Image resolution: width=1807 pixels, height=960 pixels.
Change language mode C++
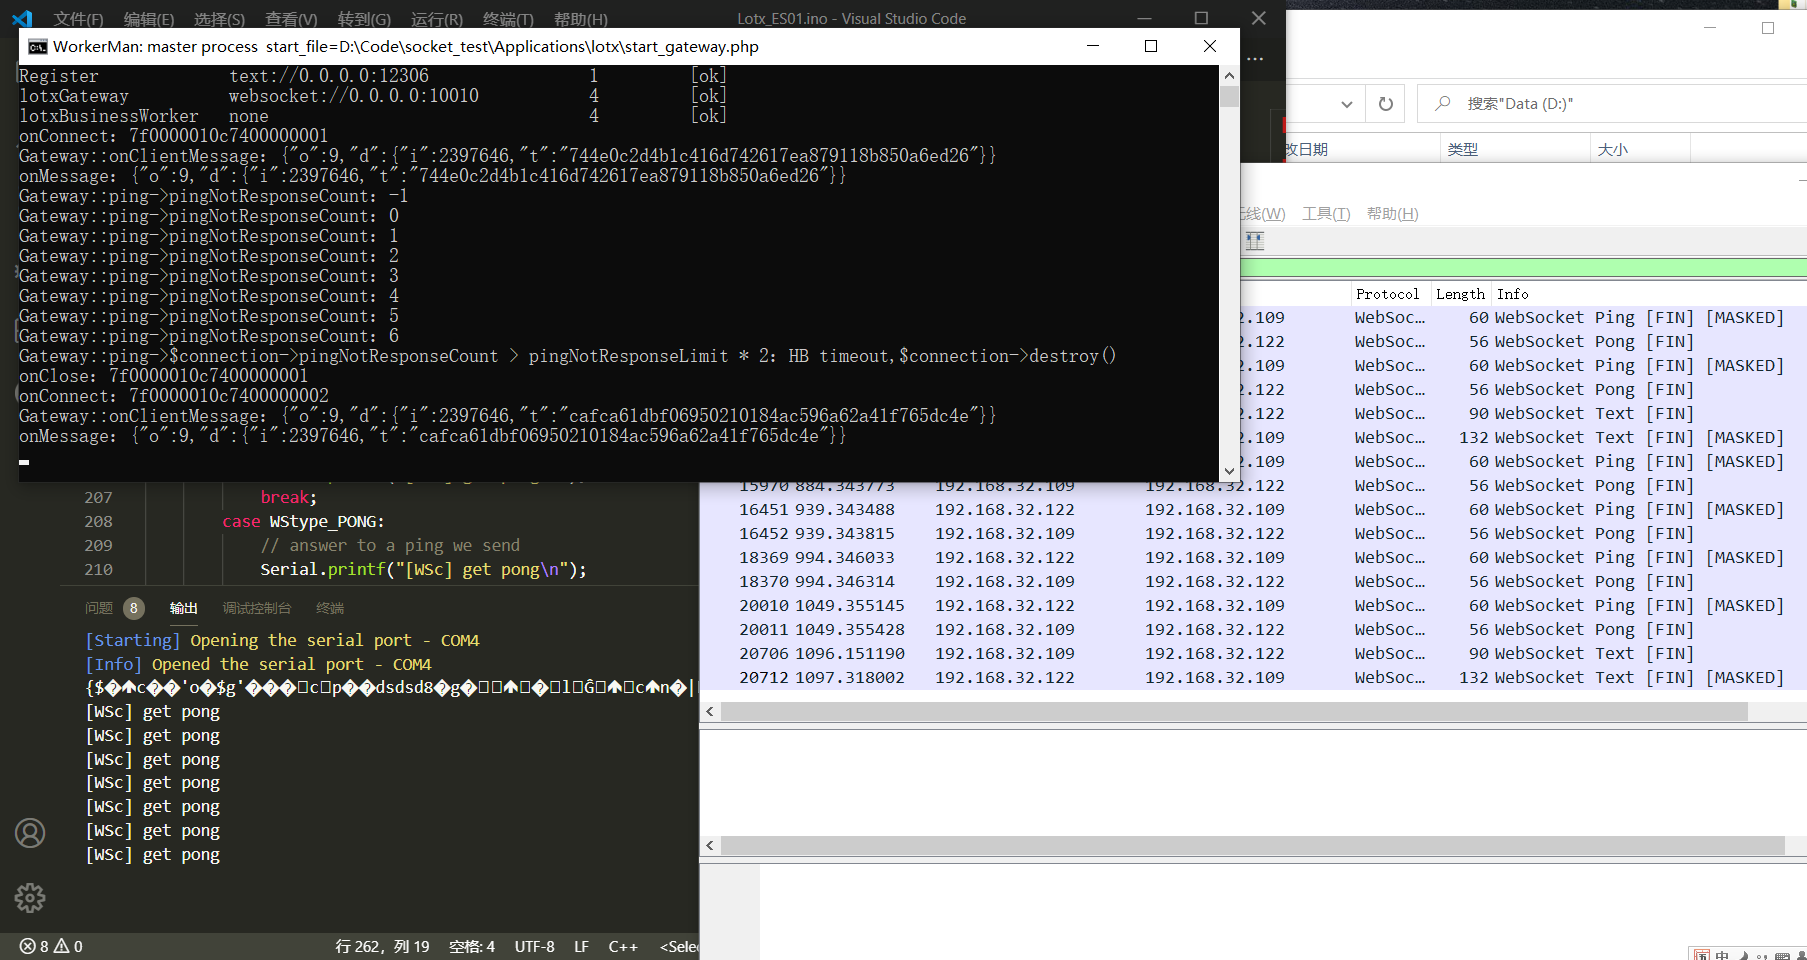623,946
